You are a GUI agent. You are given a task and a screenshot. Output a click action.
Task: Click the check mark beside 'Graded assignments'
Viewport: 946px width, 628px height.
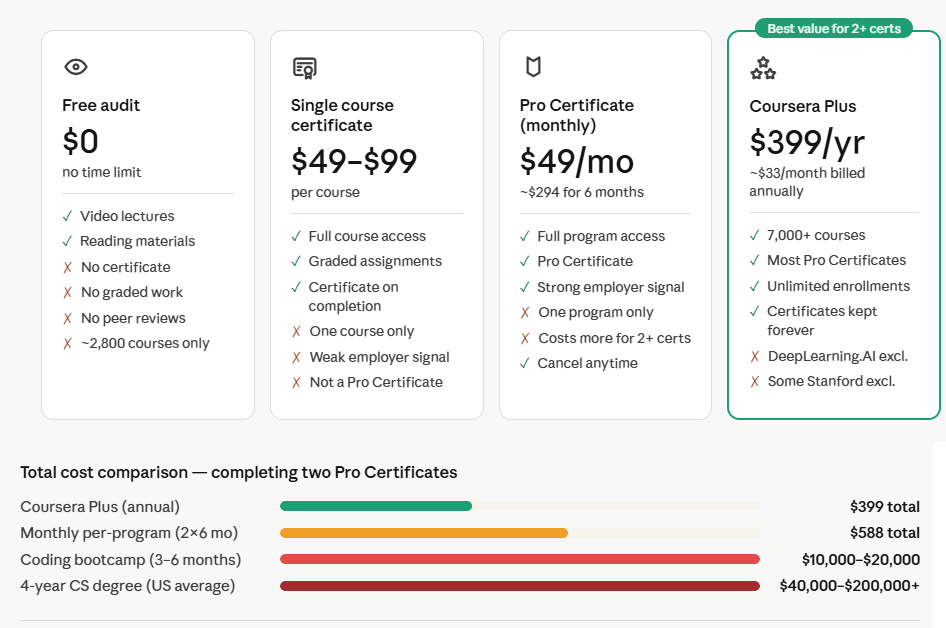click(296, 261)
